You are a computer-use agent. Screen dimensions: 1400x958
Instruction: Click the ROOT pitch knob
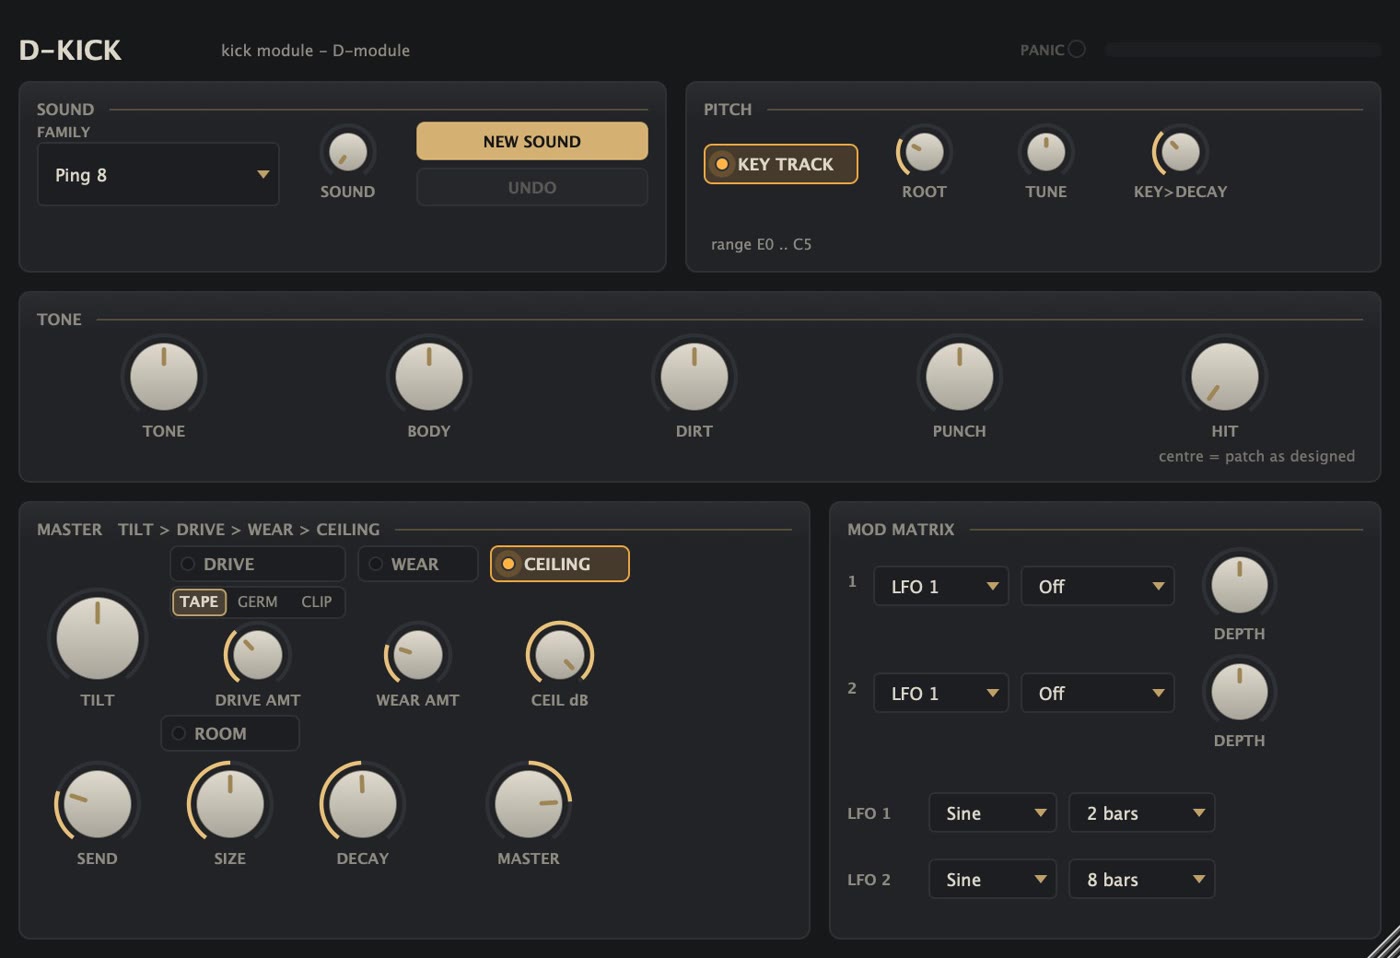tap(924, 152)
